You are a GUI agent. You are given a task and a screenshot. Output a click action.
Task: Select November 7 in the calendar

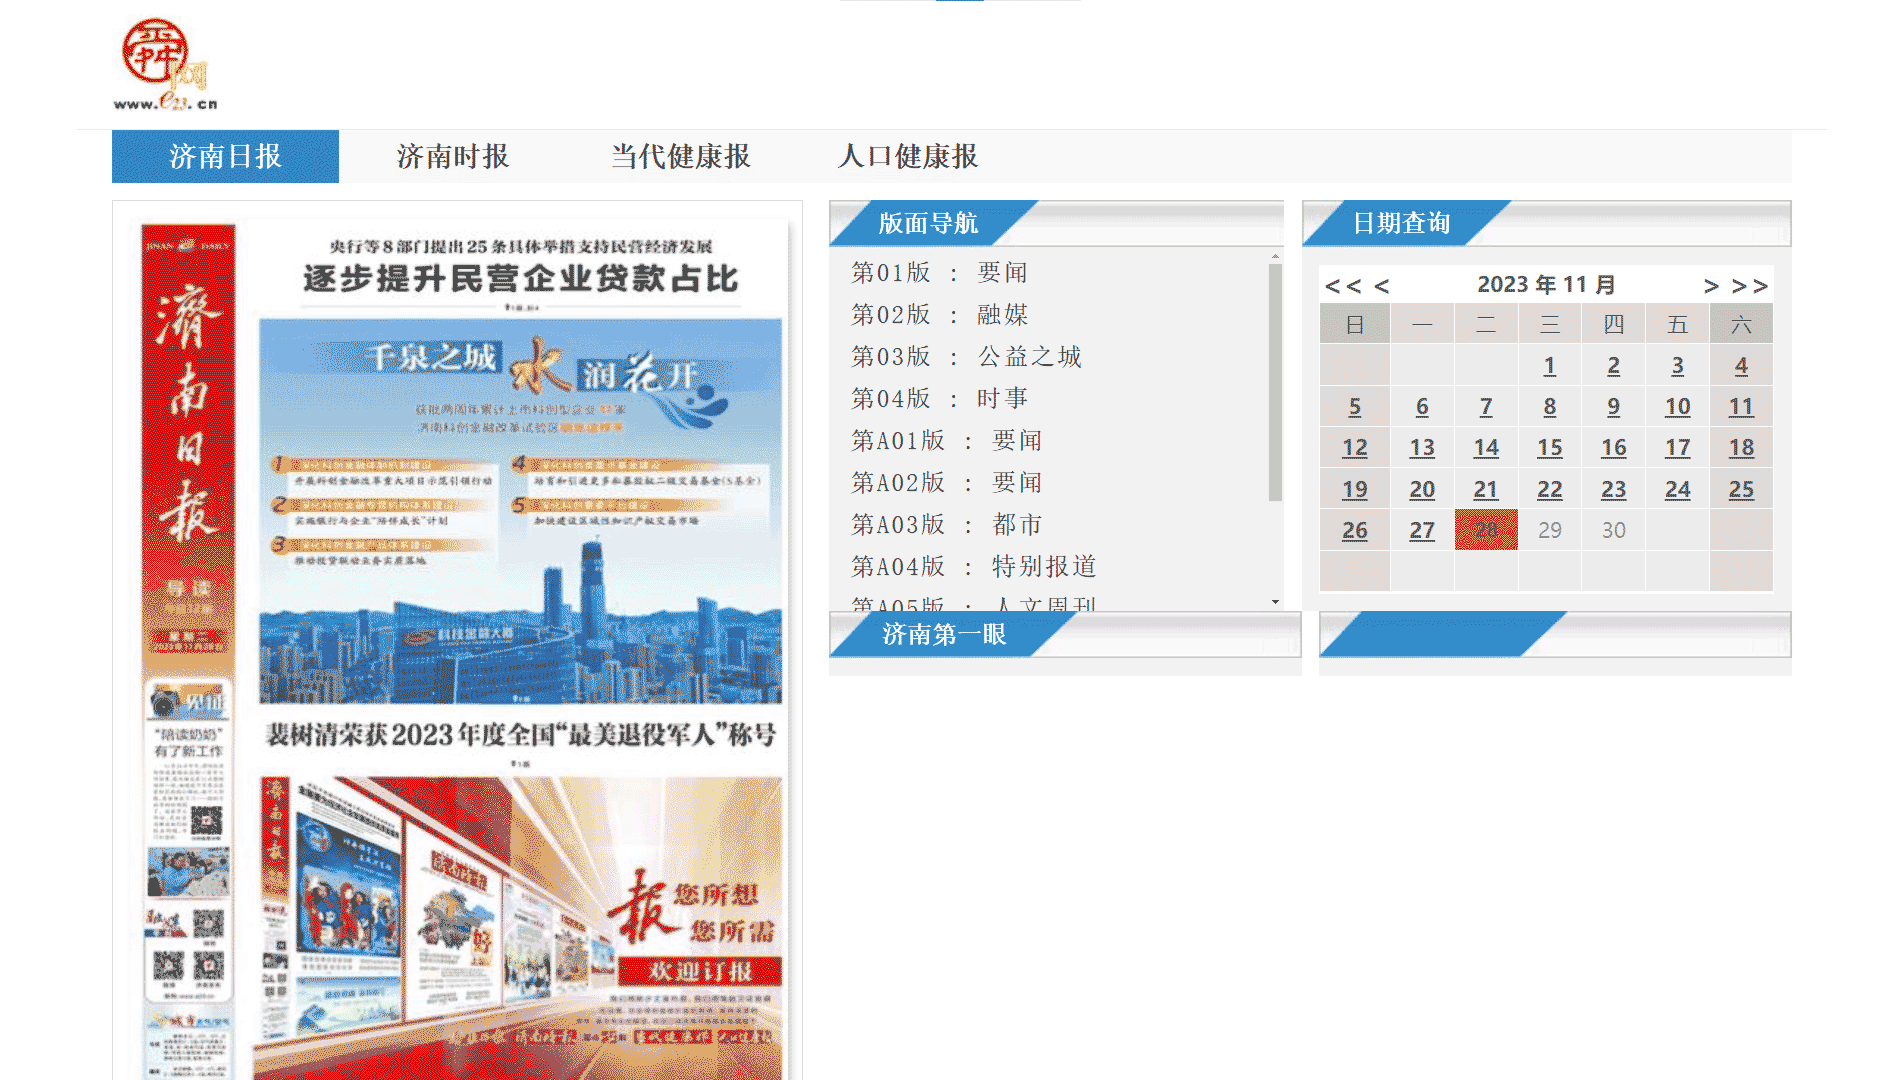point(1486,407)
